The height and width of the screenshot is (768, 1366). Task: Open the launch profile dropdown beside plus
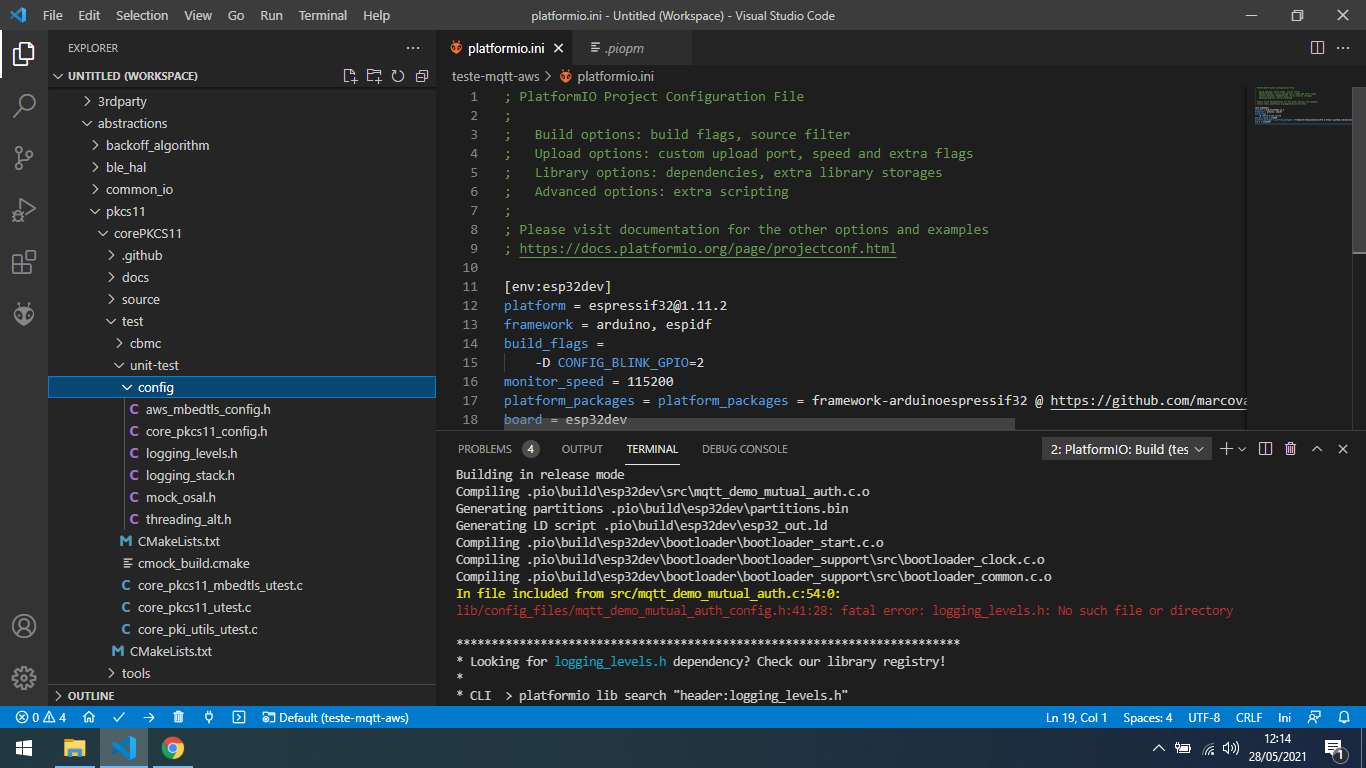pos(1243,449)
